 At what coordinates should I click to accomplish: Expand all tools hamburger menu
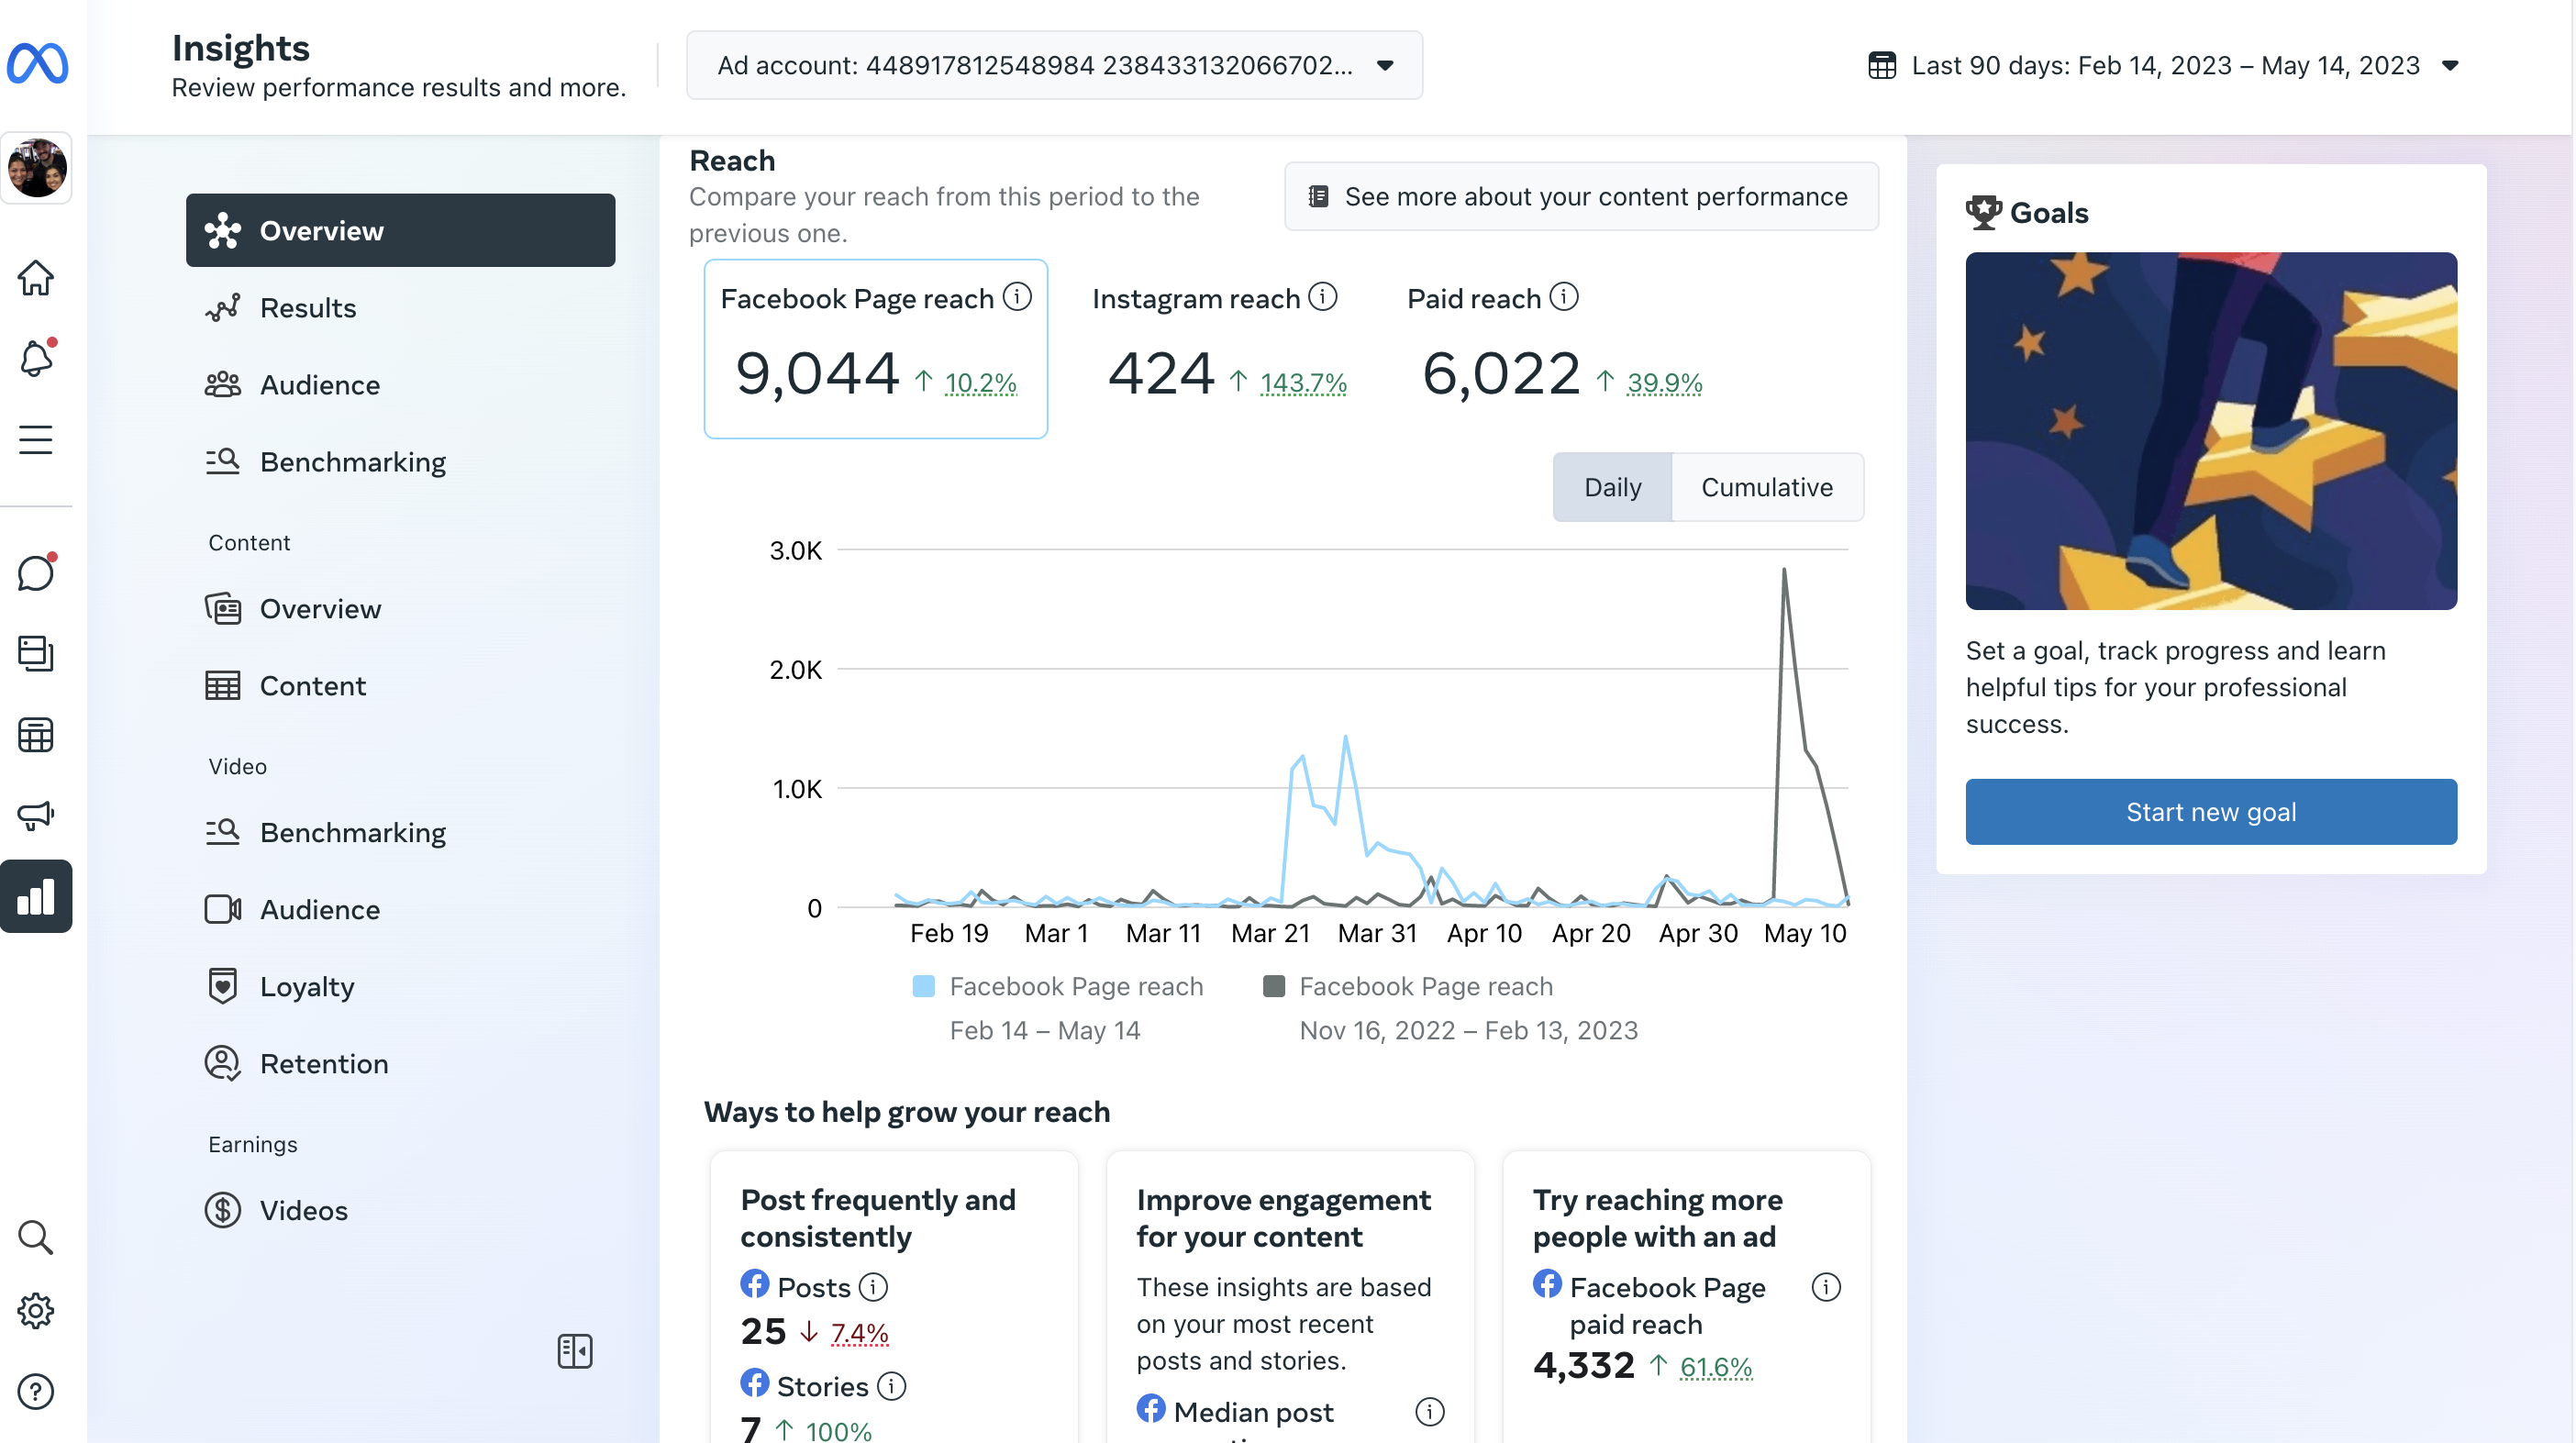(36, 440)
